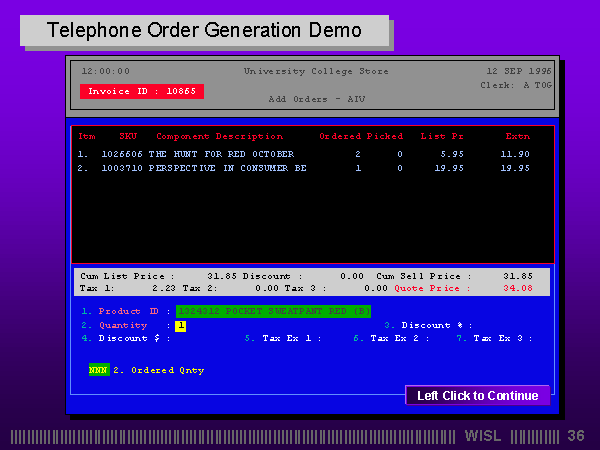Click the red Invoice ID 10865 badge
600x450 pixels.
pos(141,91)
